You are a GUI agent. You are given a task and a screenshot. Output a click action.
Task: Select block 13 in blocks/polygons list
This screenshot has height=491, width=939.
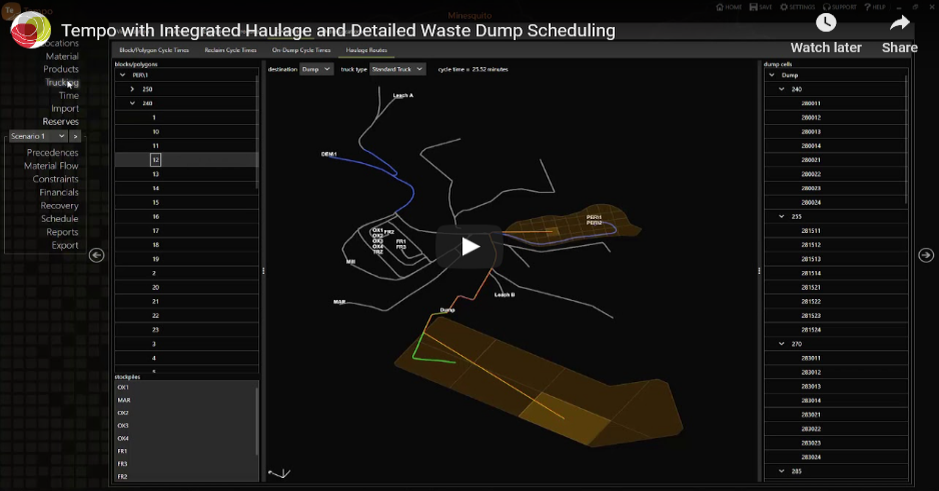[186, 174]
